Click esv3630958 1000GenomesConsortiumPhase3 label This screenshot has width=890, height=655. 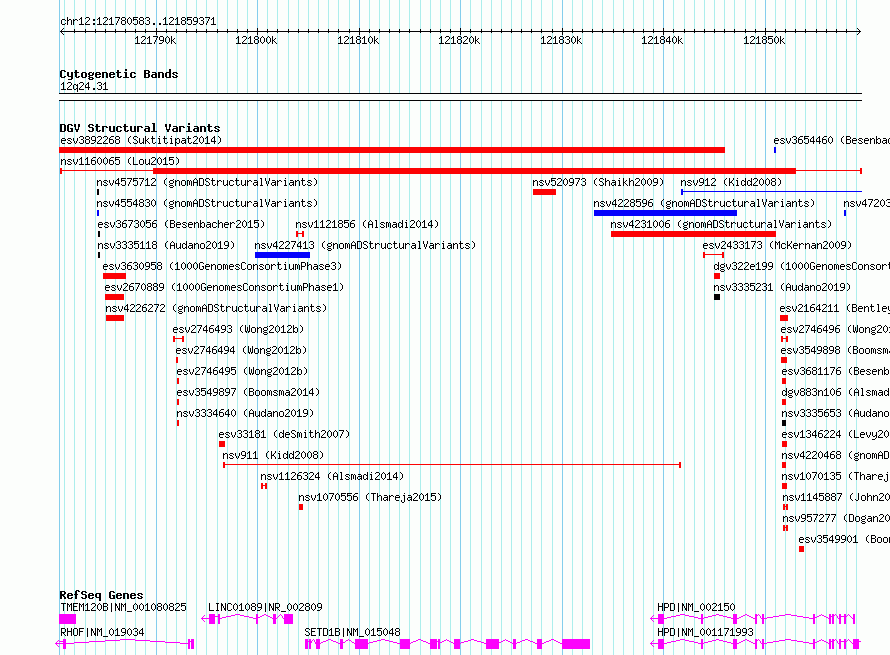(222, 266)
